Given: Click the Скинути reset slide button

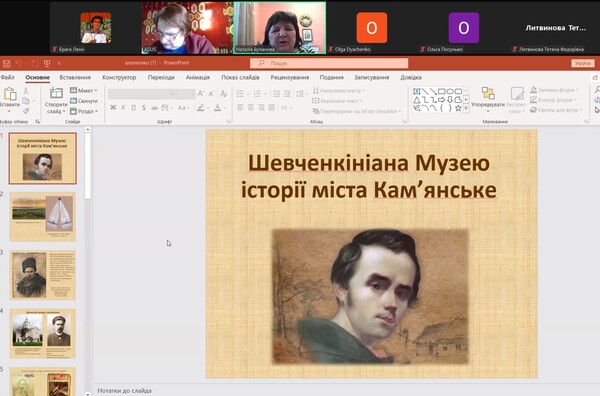Looking at the screenshot, I should (84, 101).
